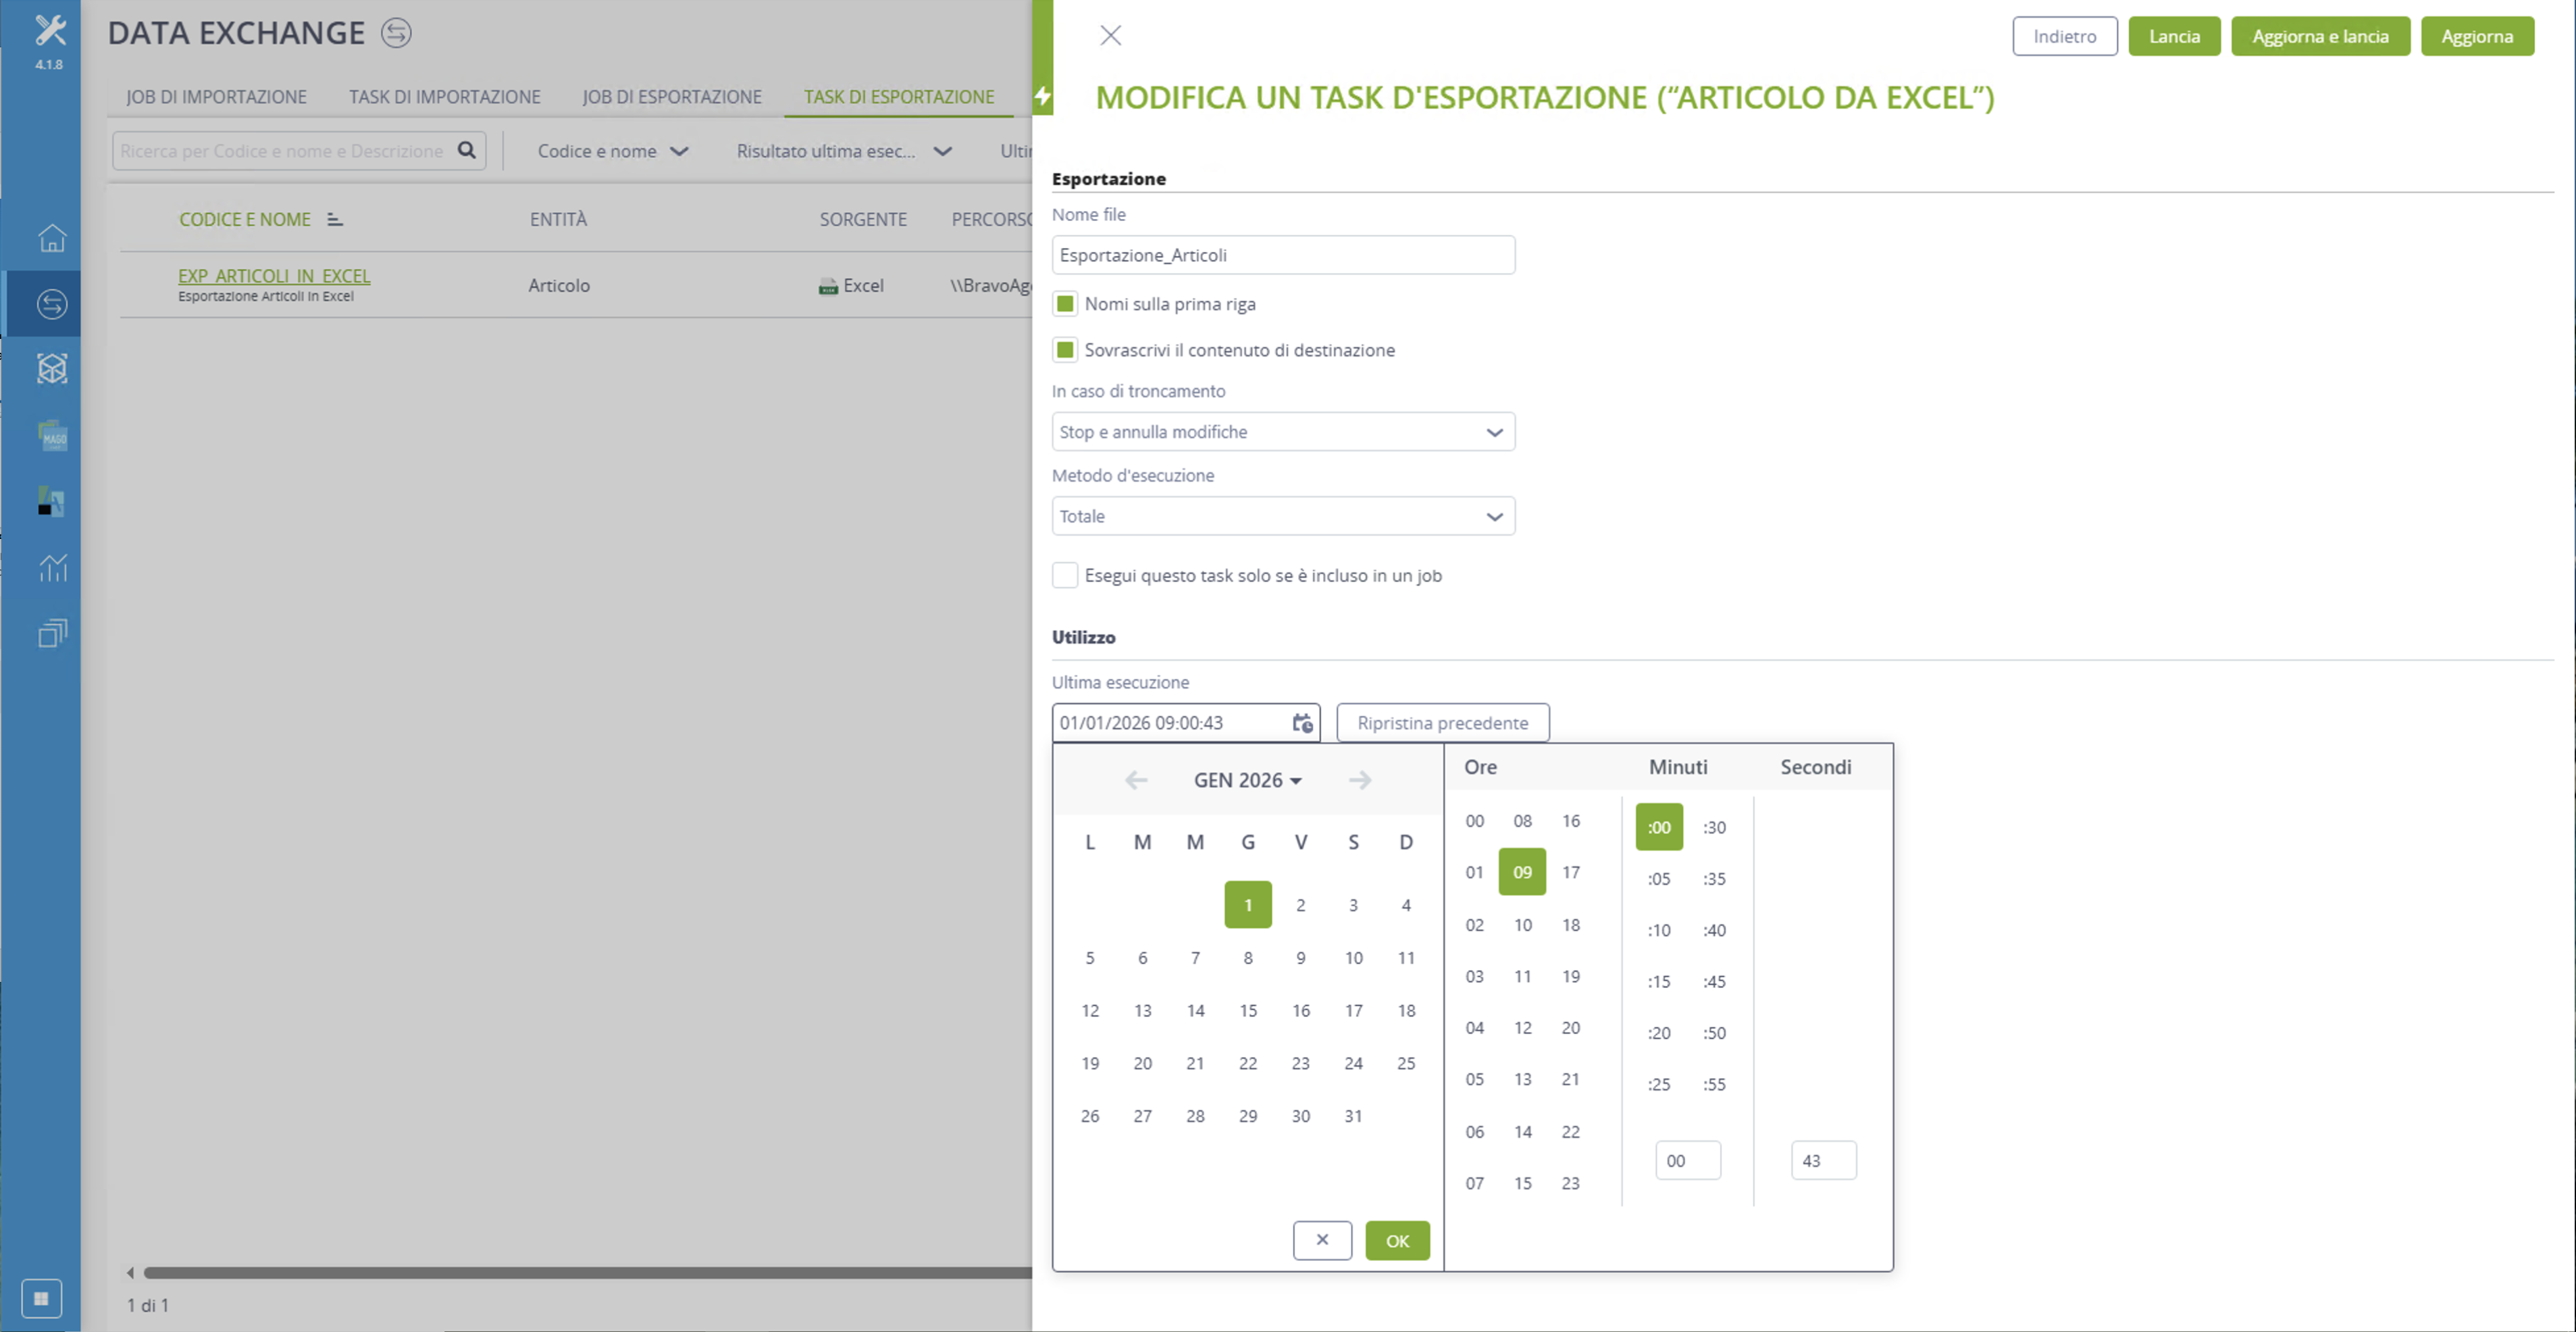Open the stacked windows sidebar icon
The width and height of the screenshot is (2576, 1332).
pyautogui.click(x=52, y=633)
